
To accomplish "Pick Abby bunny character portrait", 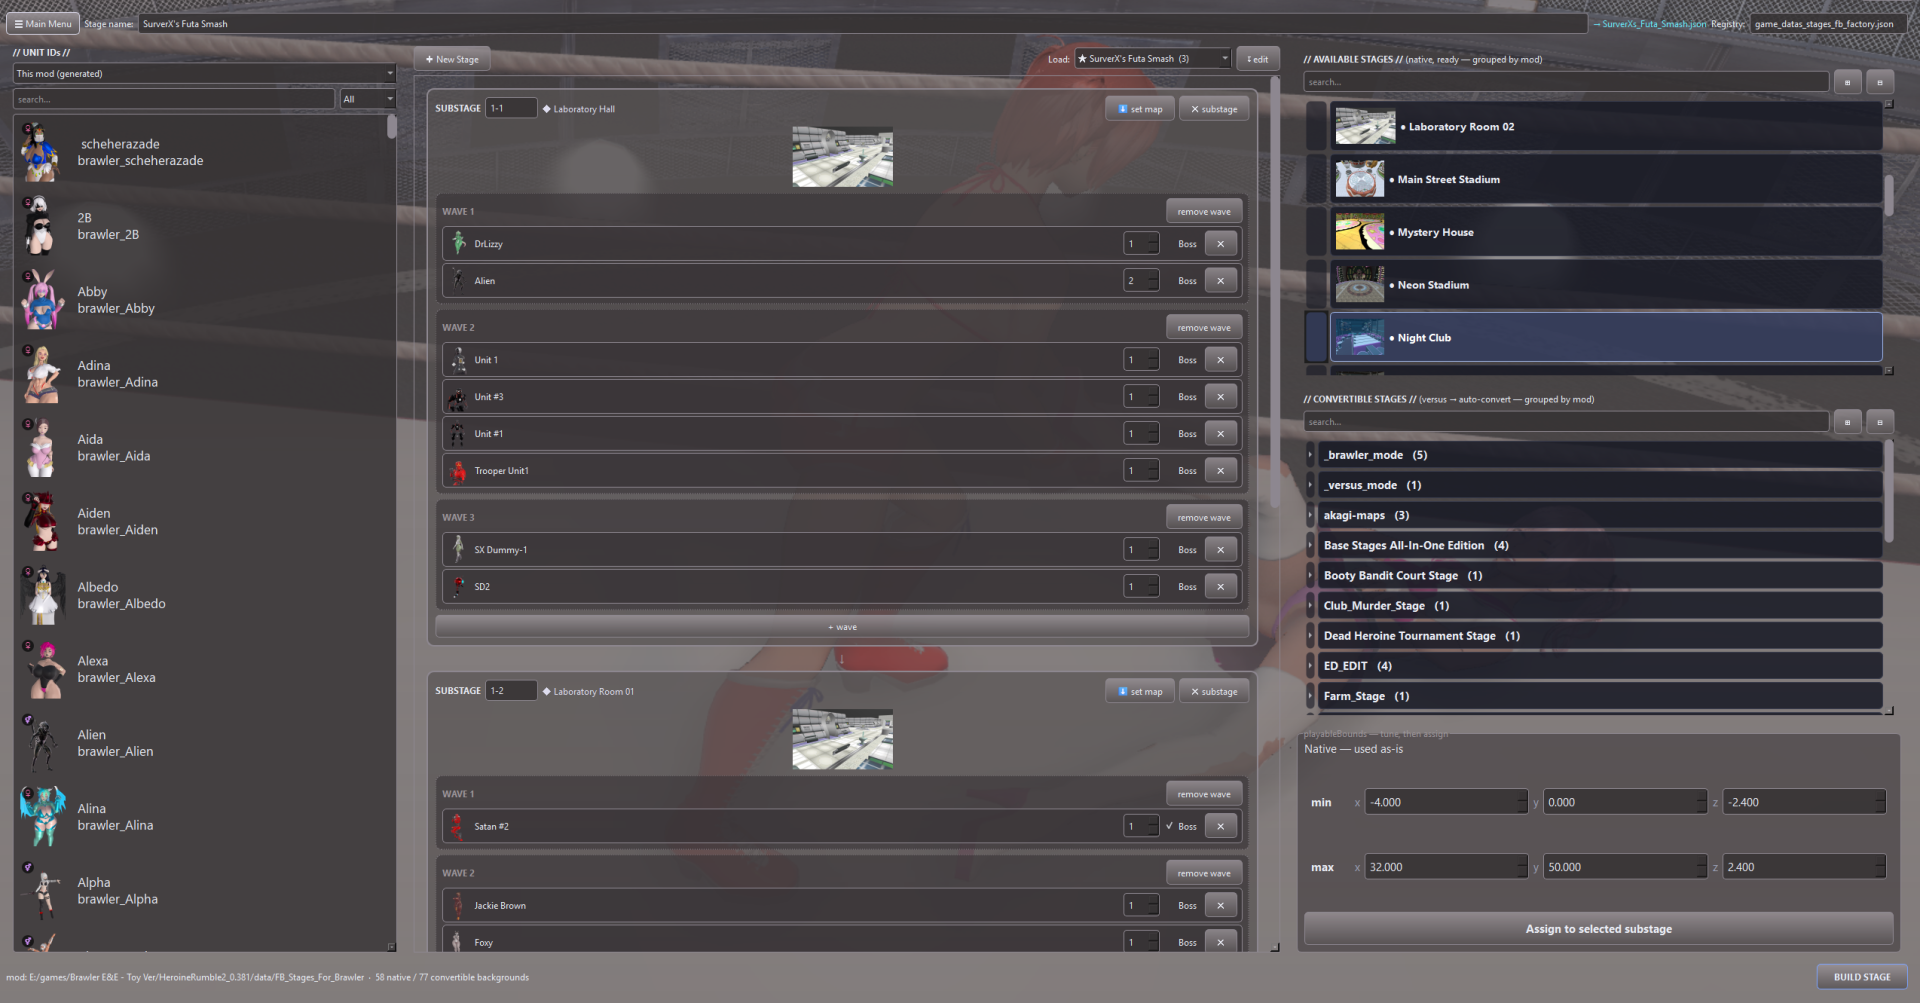I will [41, 300].
